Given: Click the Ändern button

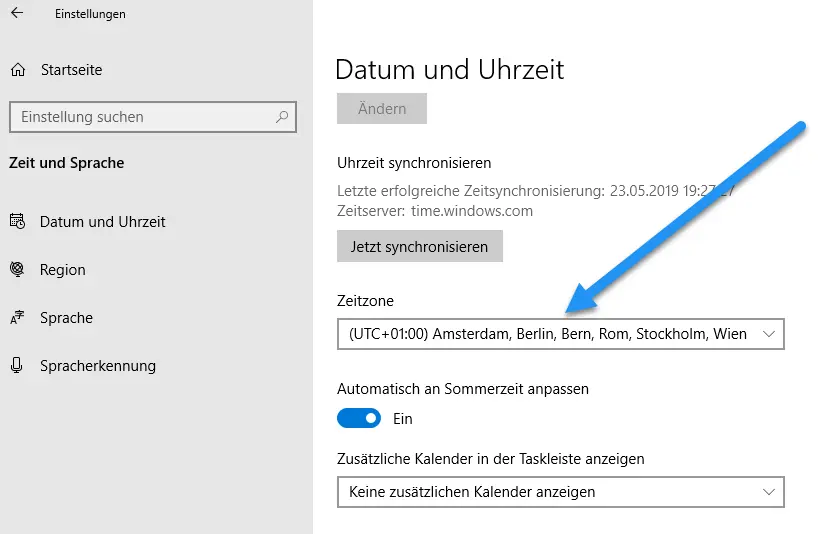Looking at the screenshot, I should pyautogui.click(x=381, y=109).
